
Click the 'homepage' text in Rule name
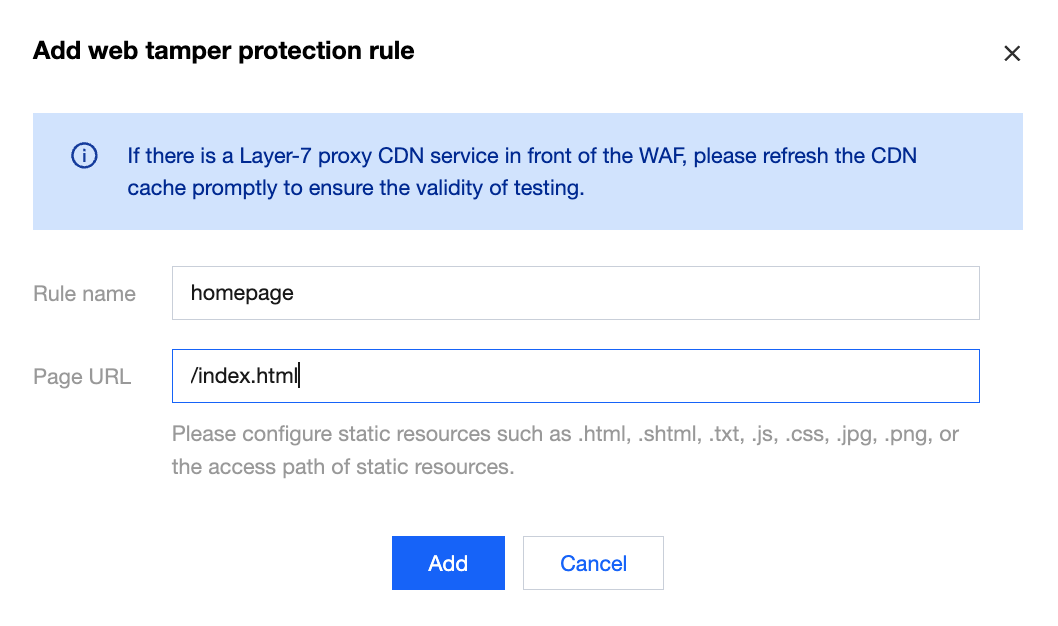click(242, 293)
